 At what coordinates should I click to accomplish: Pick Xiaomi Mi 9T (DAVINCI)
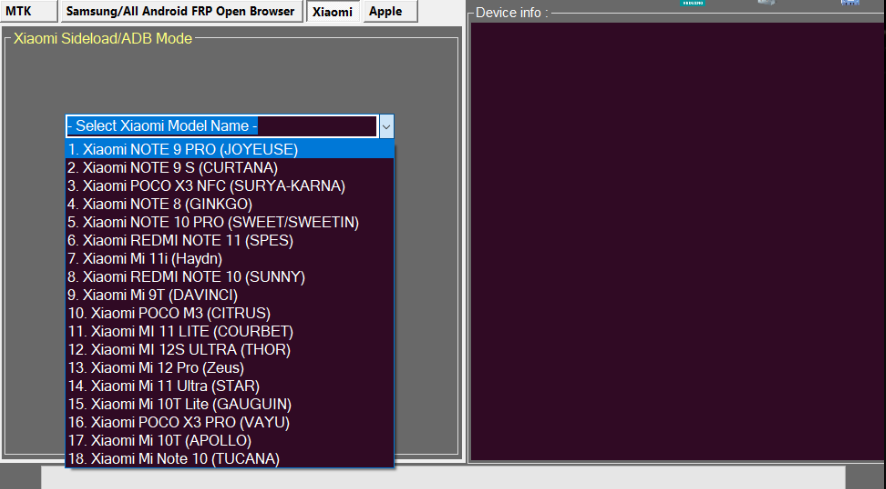pos(230,295)
